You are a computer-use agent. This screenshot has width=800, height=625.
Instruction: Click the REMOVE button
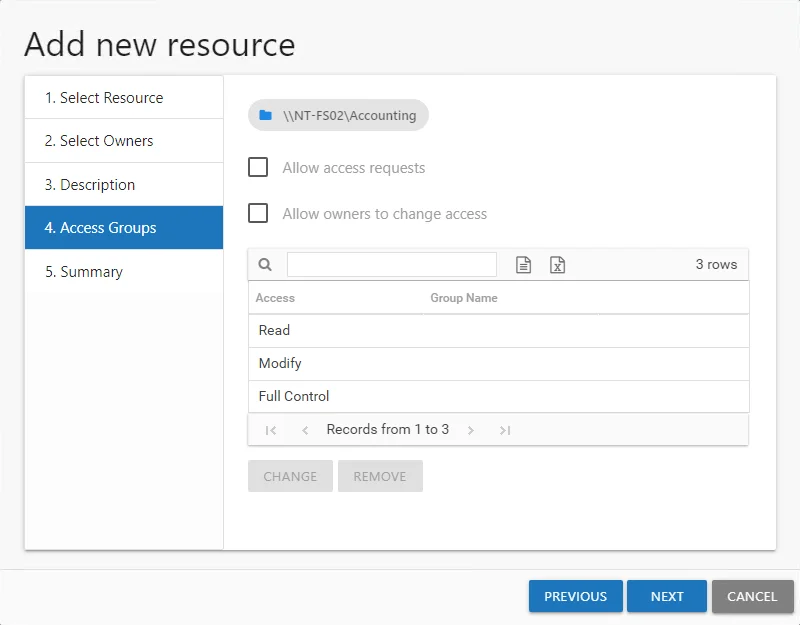click(380, 476)
